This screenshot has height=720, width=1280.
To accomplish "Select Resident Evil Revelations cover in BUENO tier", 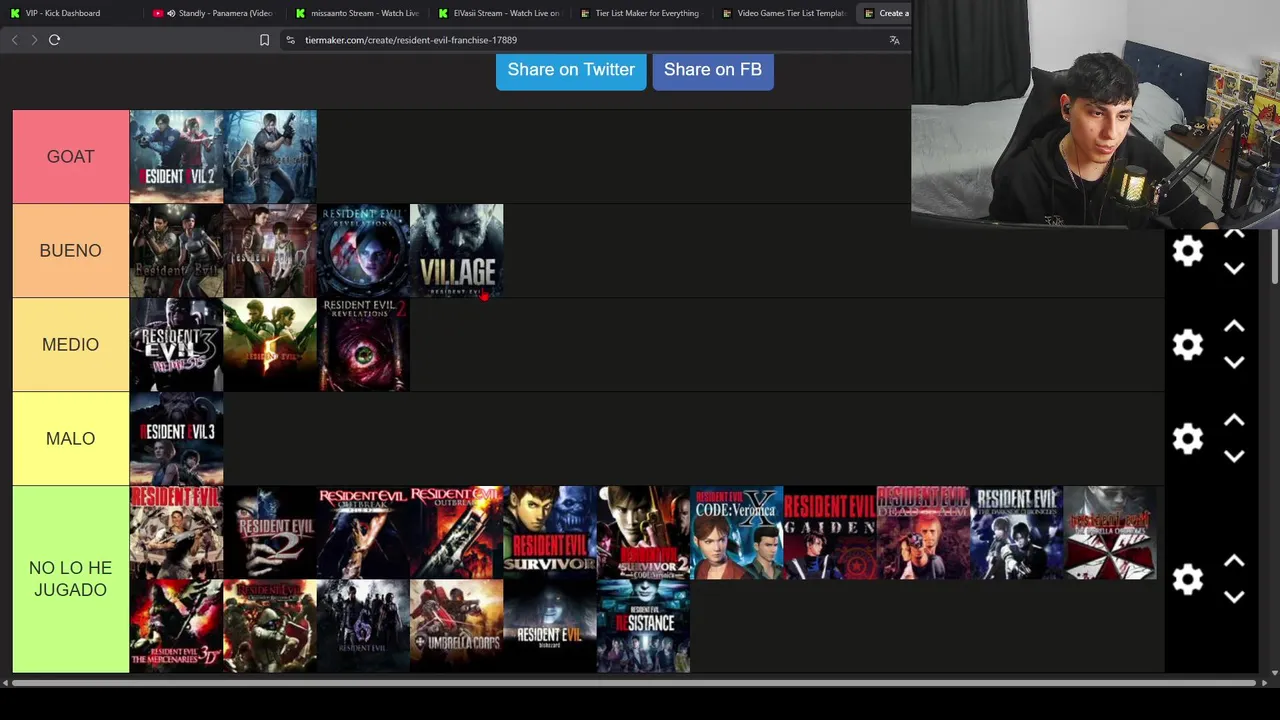I will click(363, 251).
